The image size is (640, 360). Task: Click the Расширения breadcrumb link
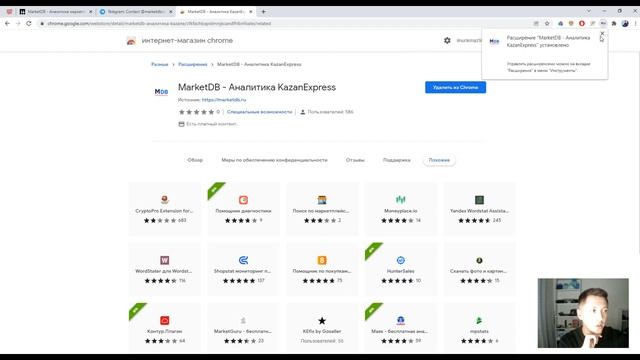(193, 64)
